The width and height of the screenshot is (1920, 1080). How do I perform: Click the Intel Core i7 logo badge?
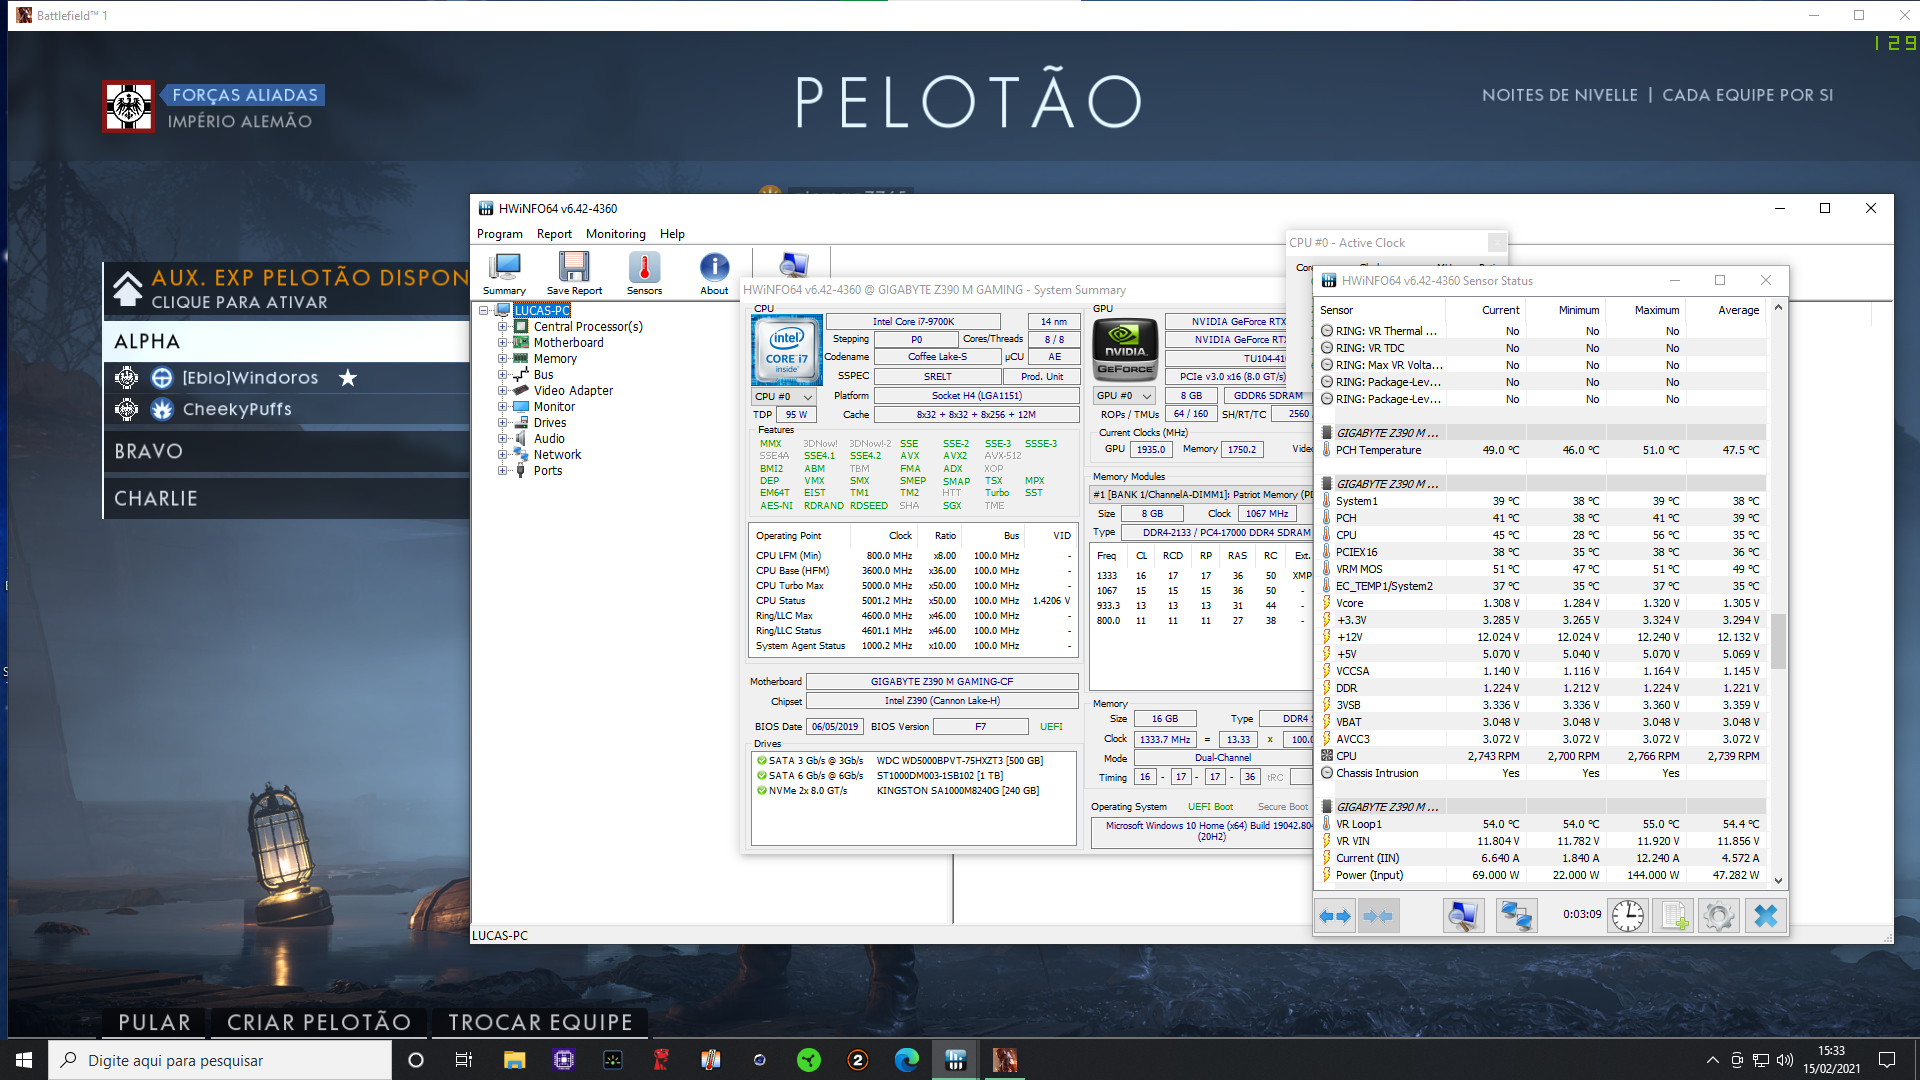coord(787,350)
